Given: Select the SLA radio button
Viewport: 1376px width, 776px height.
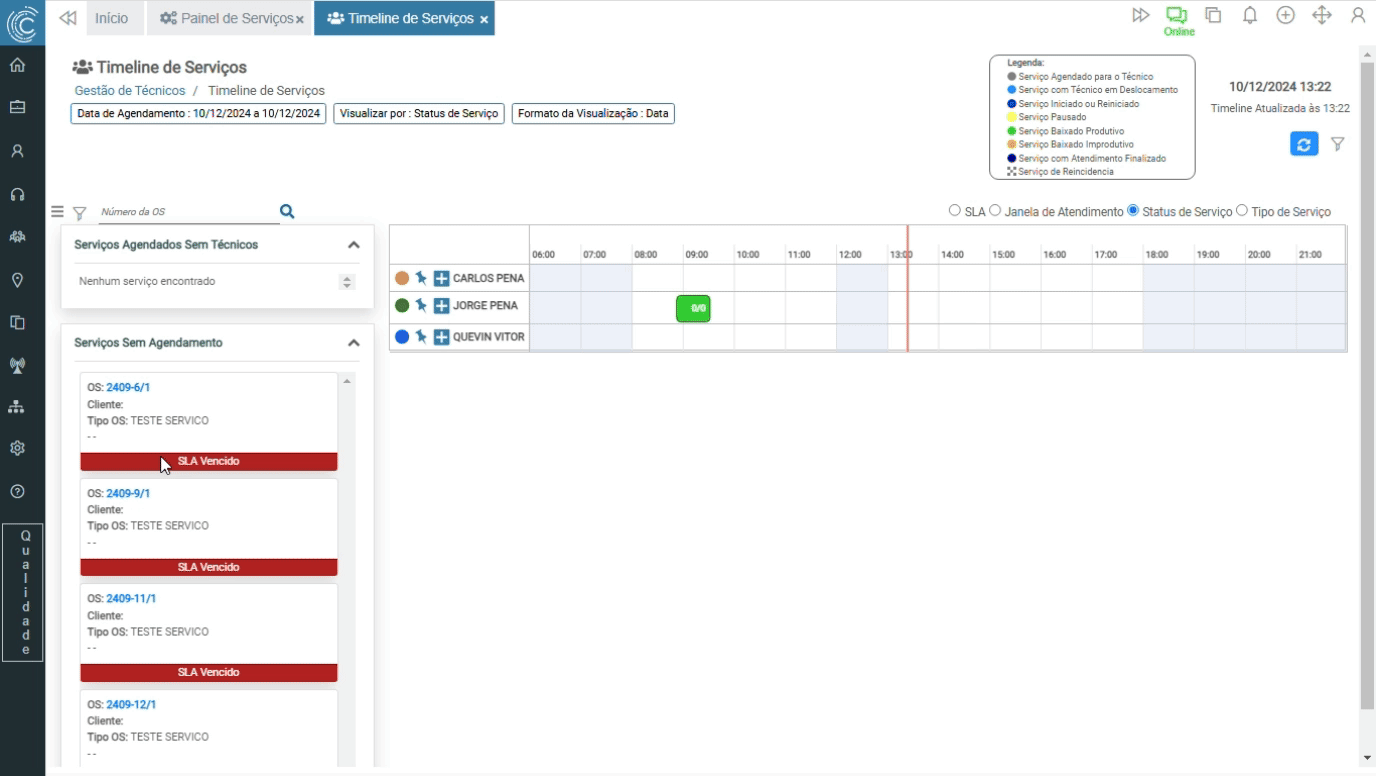Looking at the screenshot, I should [x=954, y=211].
